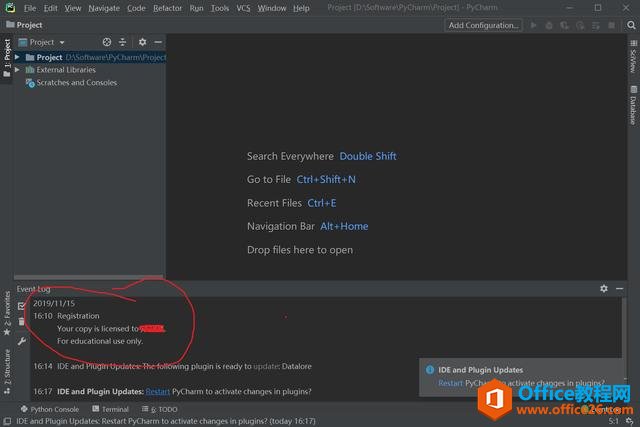Image resolution: width=640 pixels, height=427 pixels.
Task: Open the Window menu
Action: [x=272, y=8]
